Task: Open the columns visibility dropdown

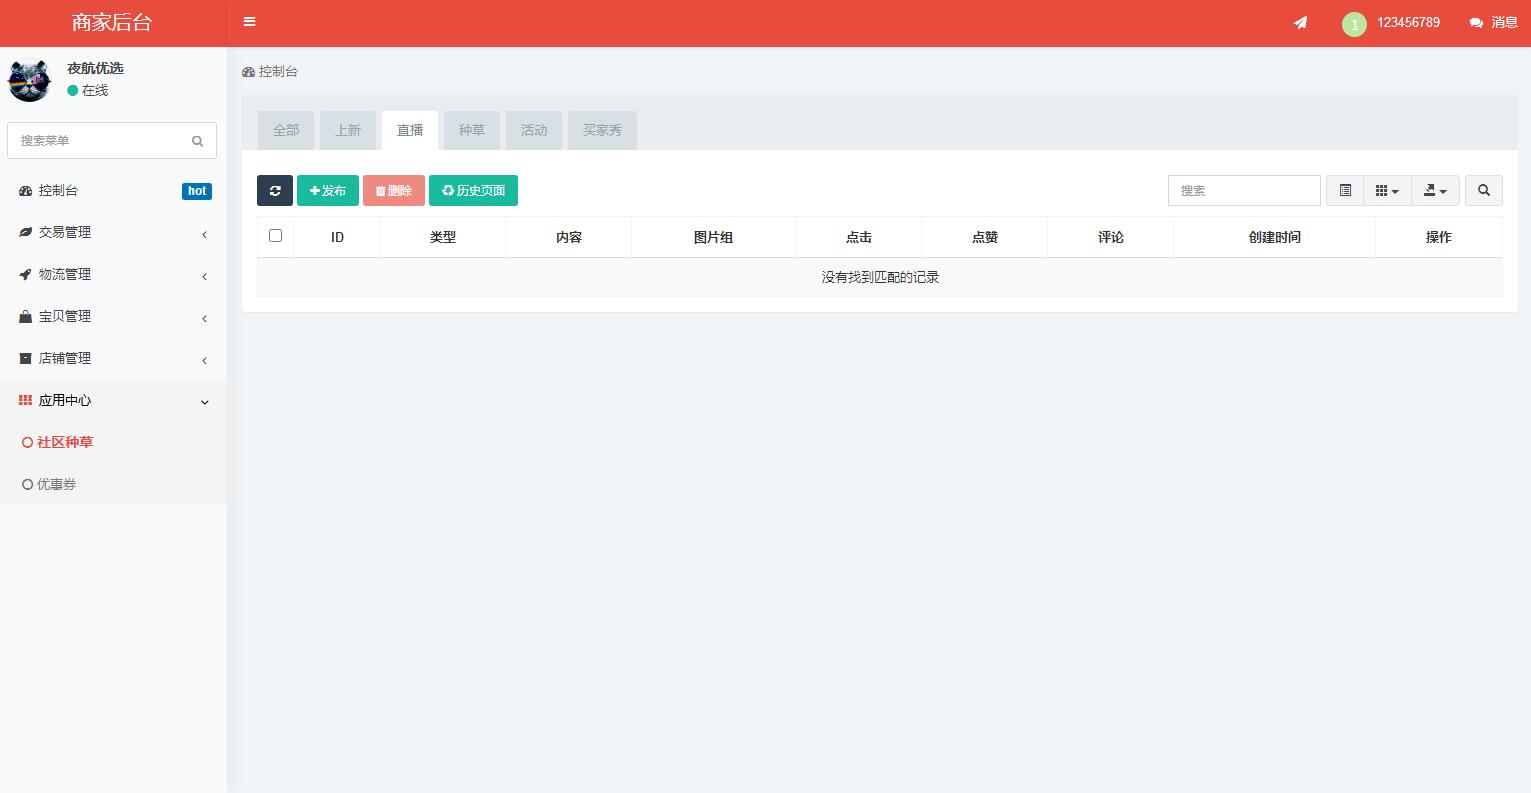Action: point(1387,190)
